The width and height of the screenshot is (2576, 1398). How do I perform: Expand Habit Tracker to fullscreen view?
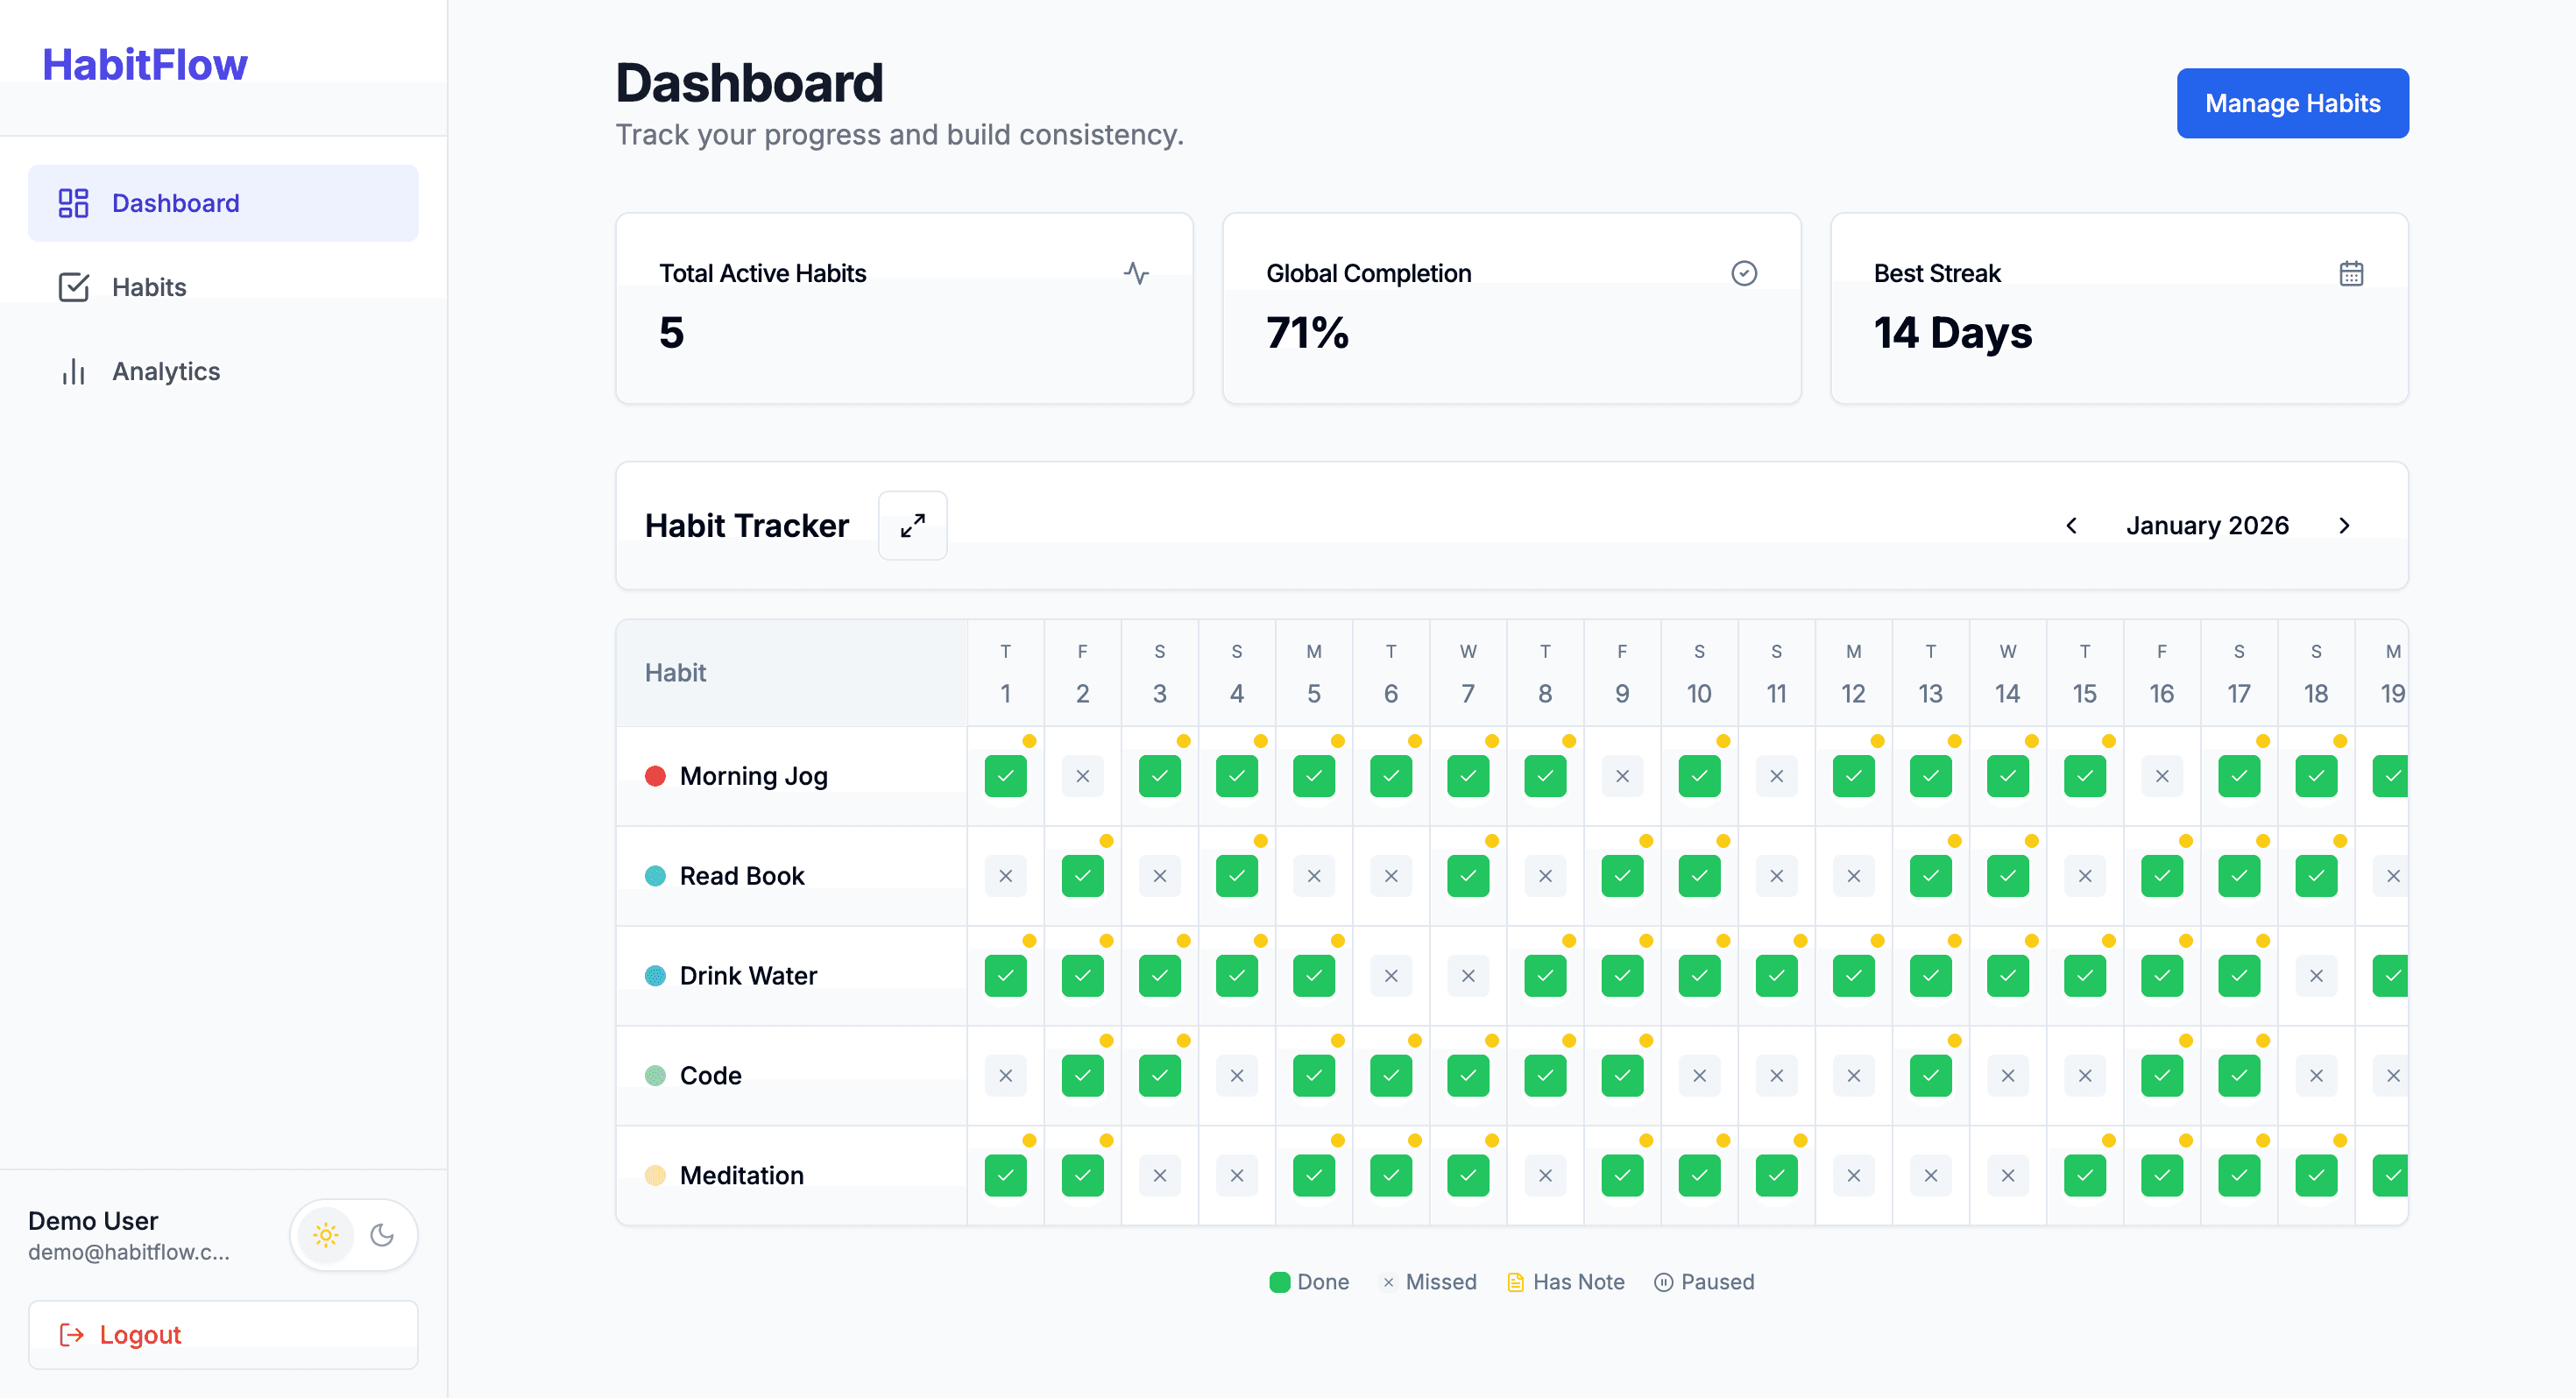click(912, 525)
